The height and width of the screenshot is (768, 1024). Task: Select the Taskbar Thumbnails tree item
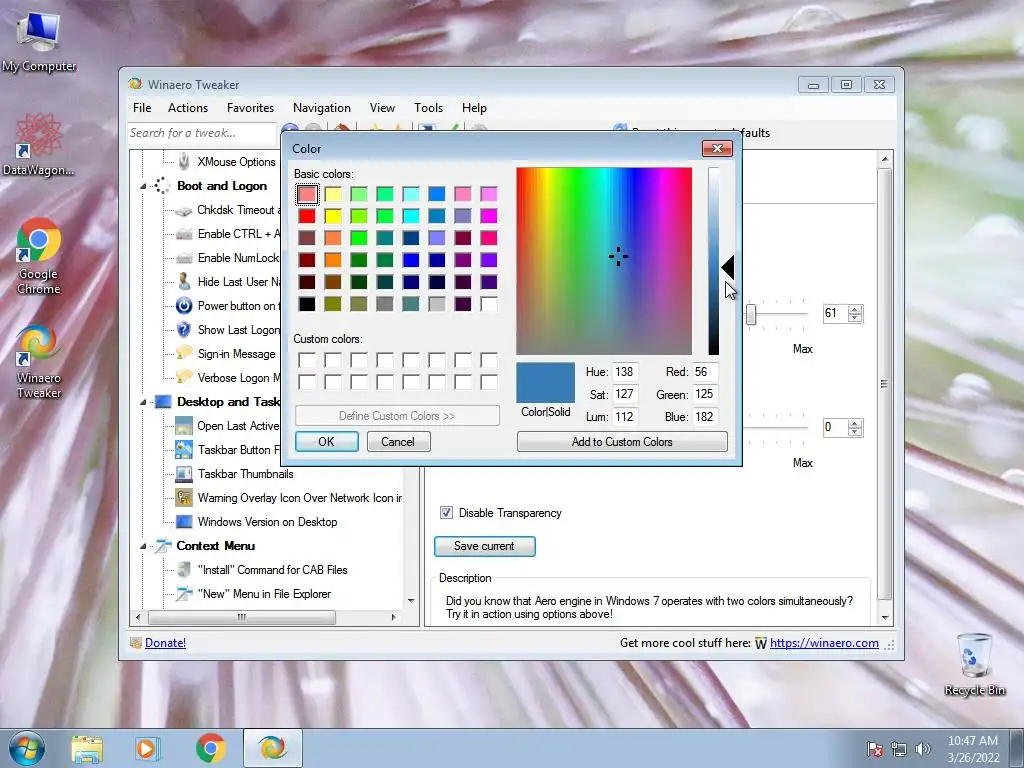pos(246,473)
